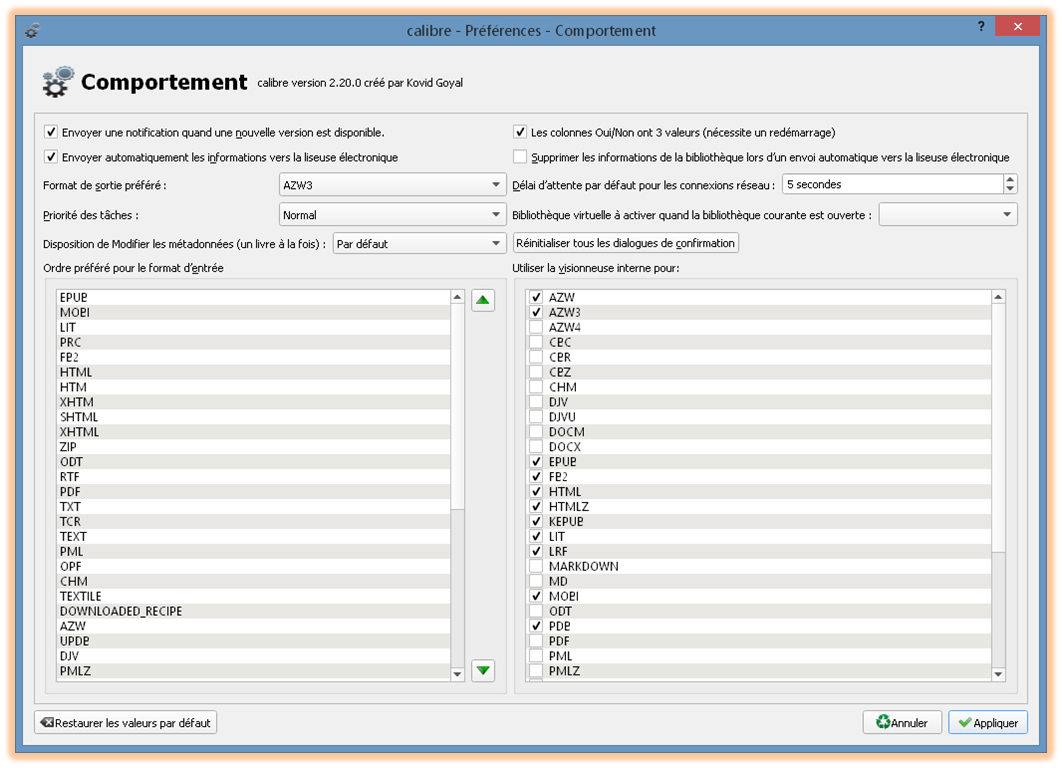Viewport: 1062px width, 768px height.
Task: Select TCR in the input format order list
Action: [x=254, y=521]
